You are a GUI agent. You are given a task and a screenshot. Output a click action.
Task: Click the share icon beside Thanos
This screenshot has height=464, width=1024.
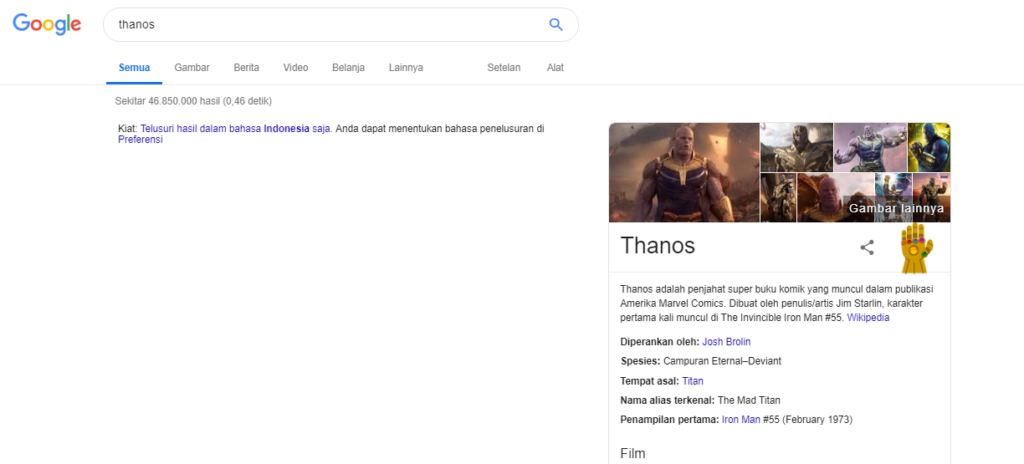[x=867, y=248]
